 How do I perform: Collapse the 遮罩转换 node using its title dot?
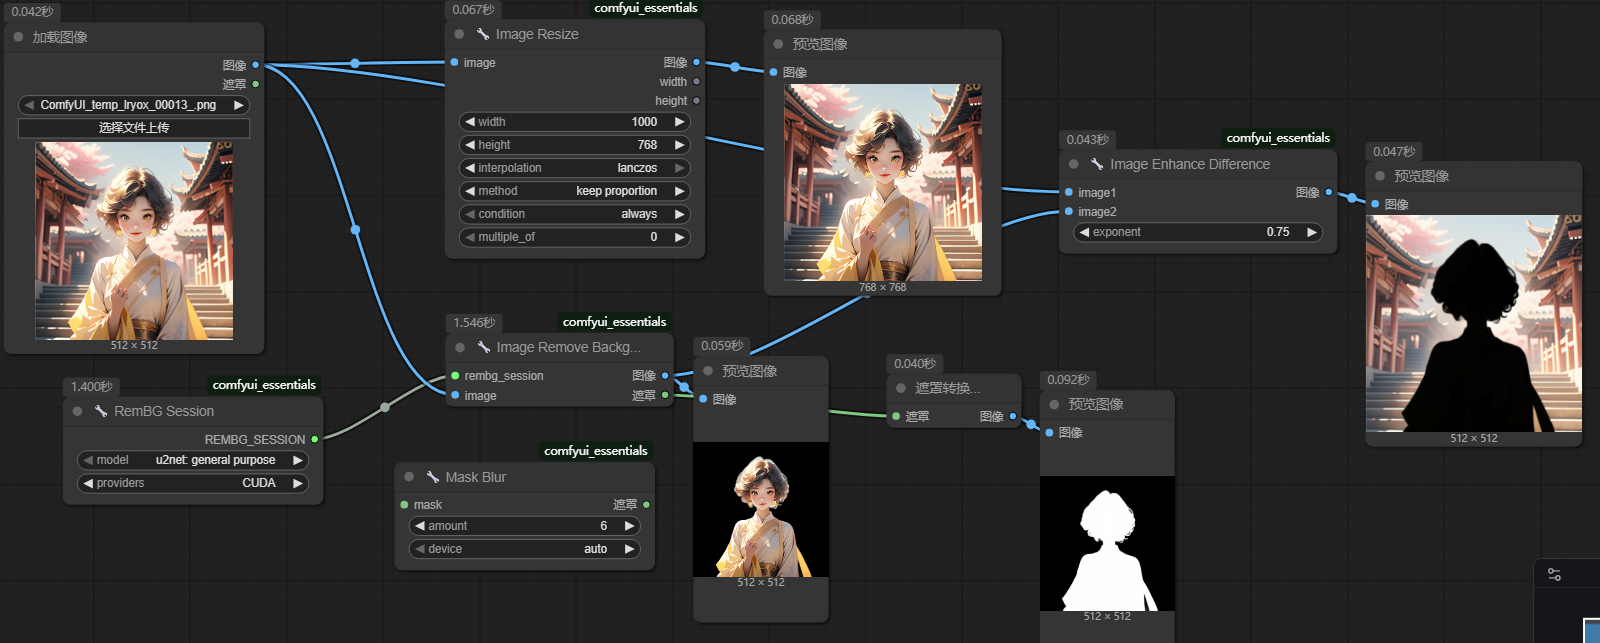pos(901,388)
